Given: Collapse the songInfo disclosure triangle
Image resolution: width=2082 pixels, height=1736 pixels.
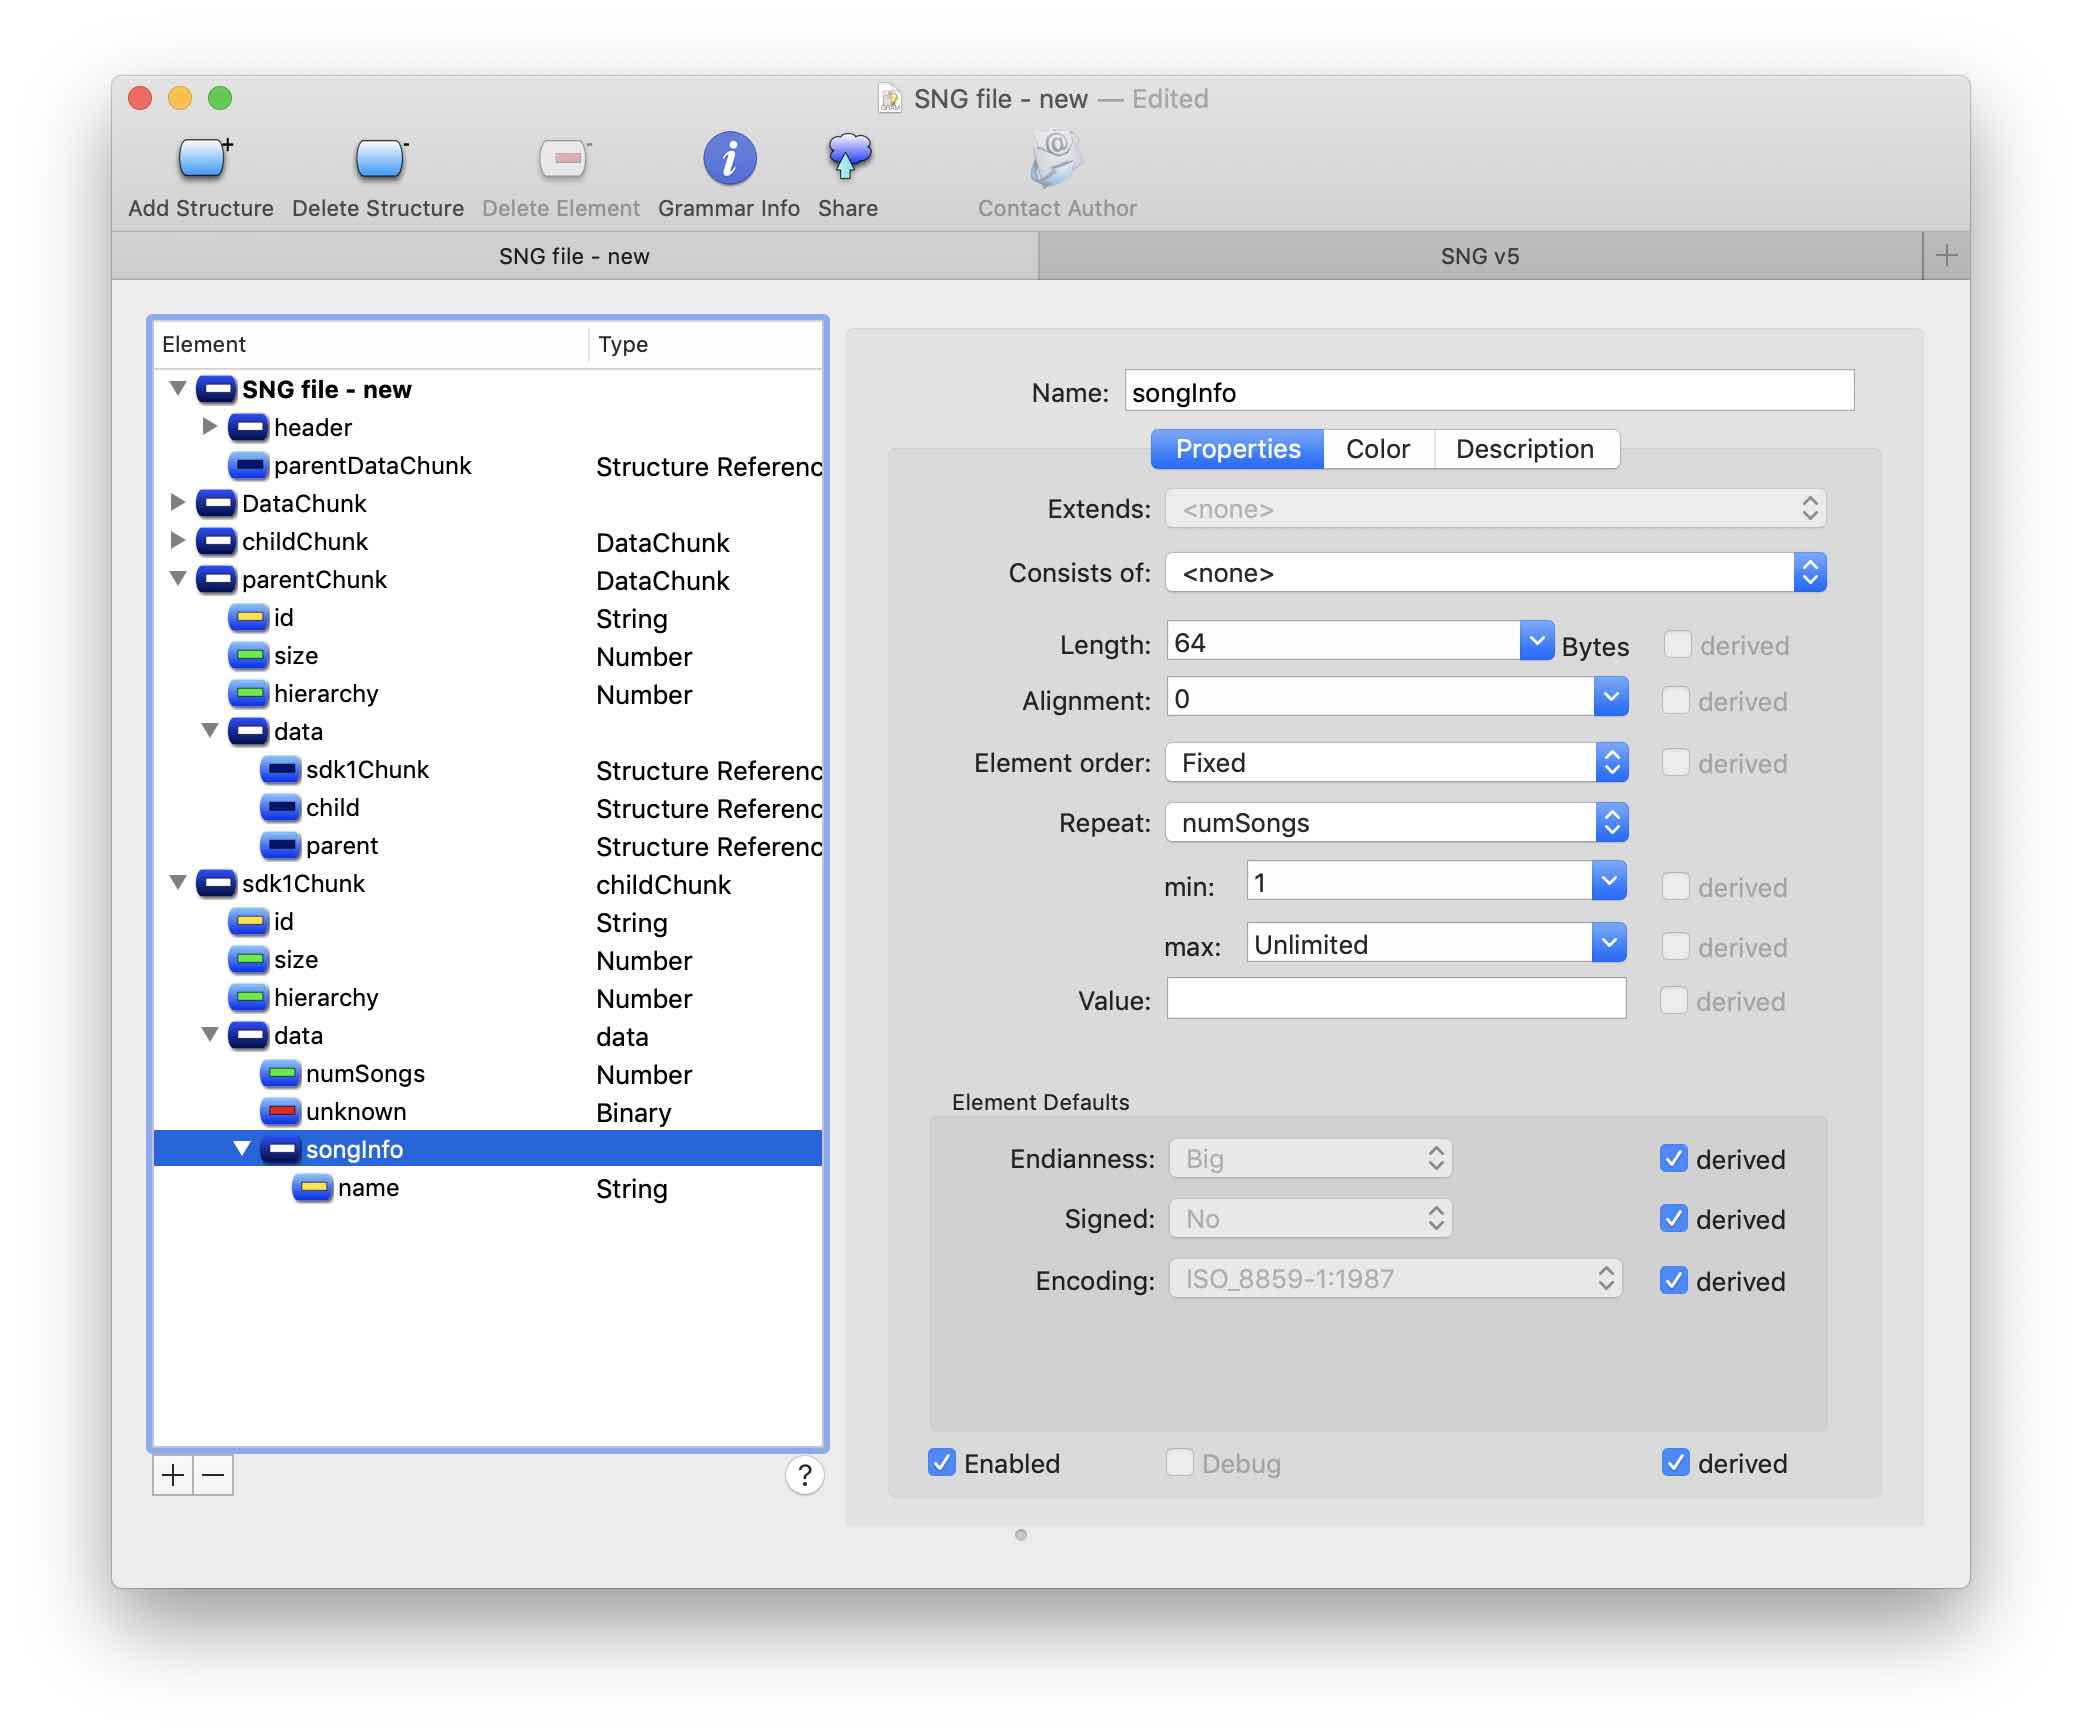Looking at the screenshot, I should pos(241,1149).
